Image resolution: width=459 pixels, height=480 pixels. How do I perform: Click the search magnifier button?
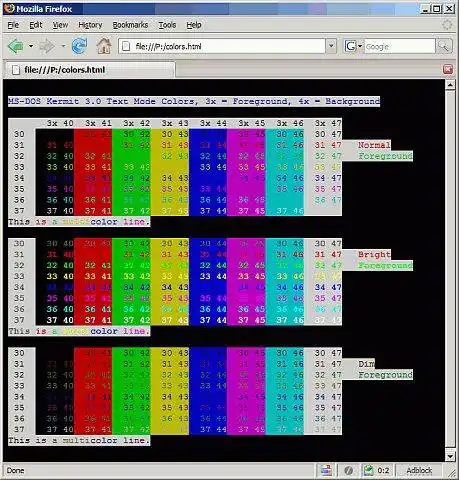pyautogui.click(x=444, y=46)
